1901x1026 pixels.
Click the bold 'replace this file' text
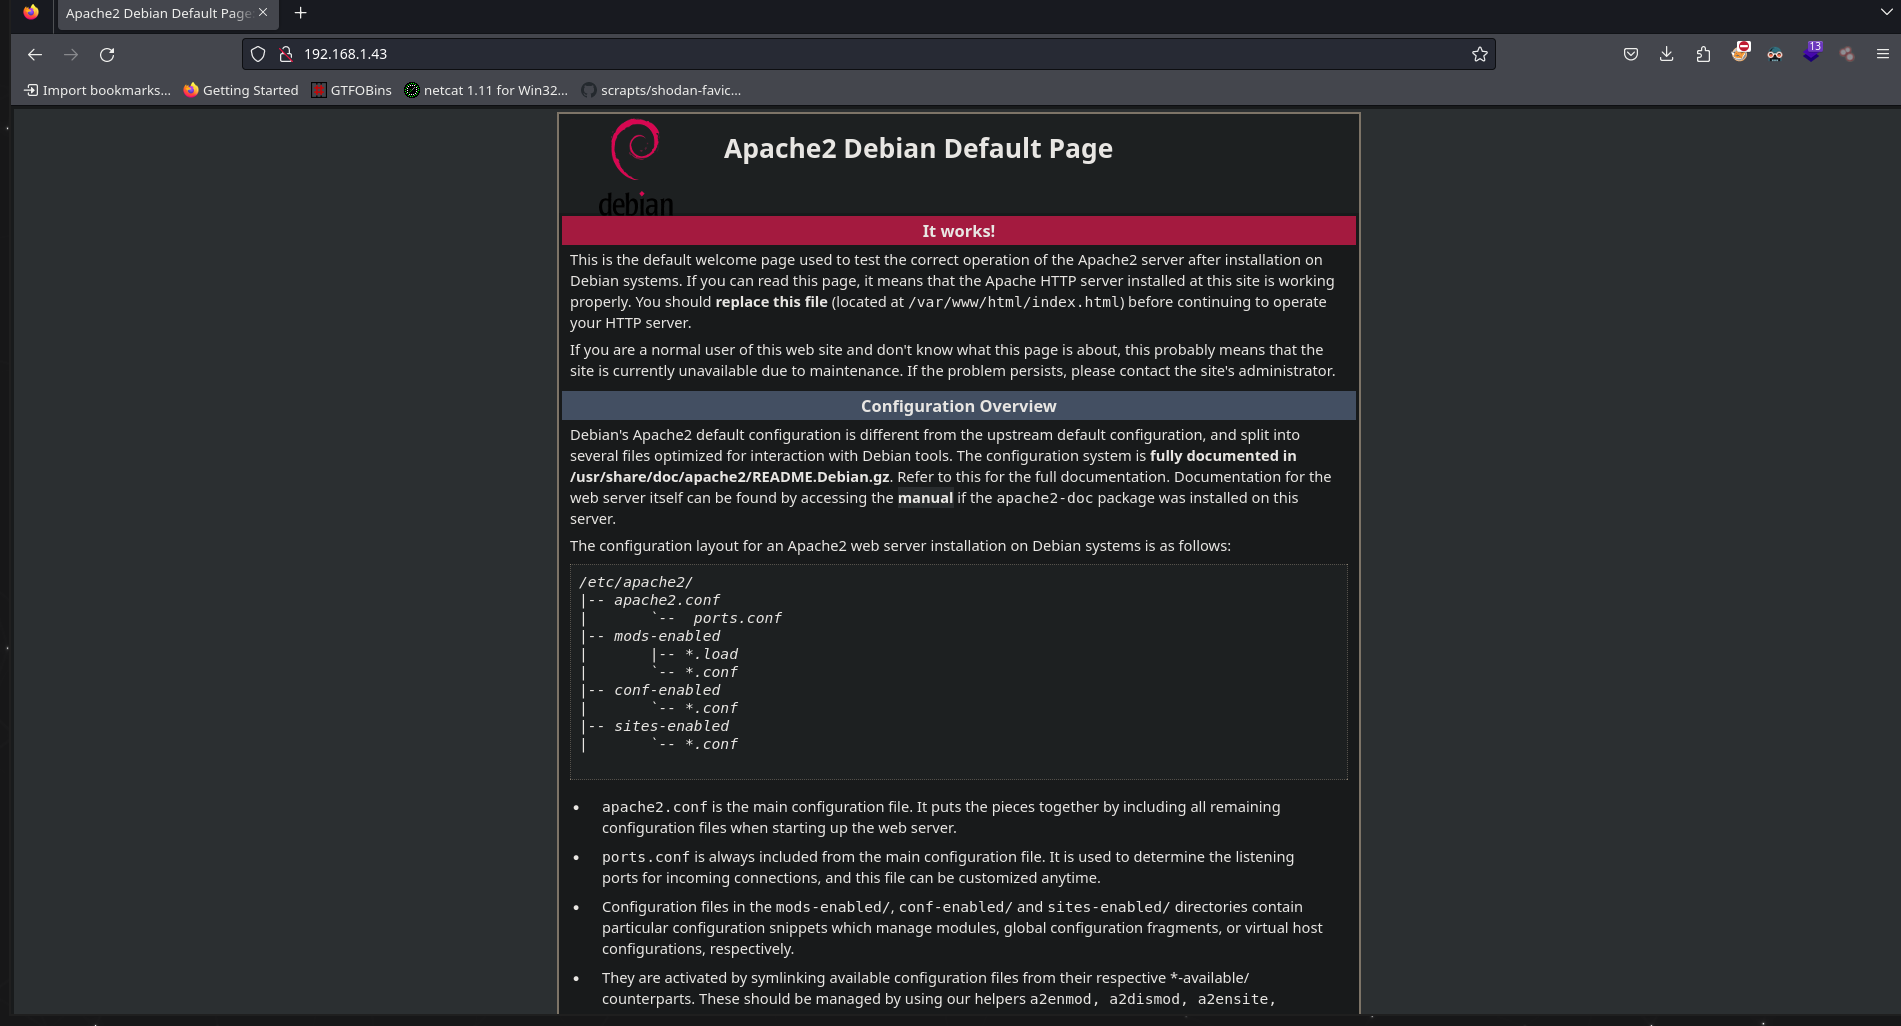pos(771,302)
